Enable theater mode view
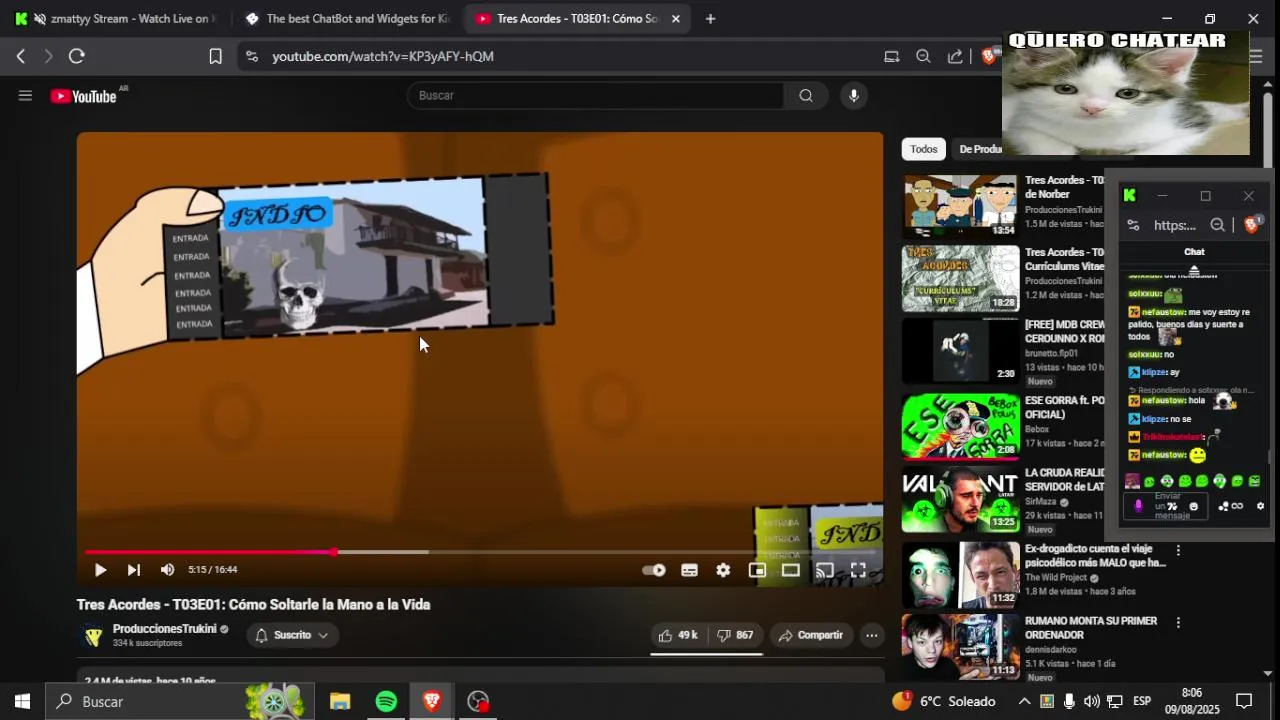Viewport: 1280px width, 720px height. (791, 570)
